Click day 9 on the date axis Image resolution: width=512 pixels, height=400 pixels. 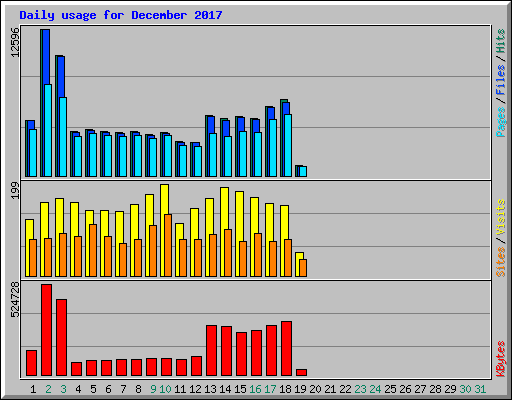tap(153, 389)
